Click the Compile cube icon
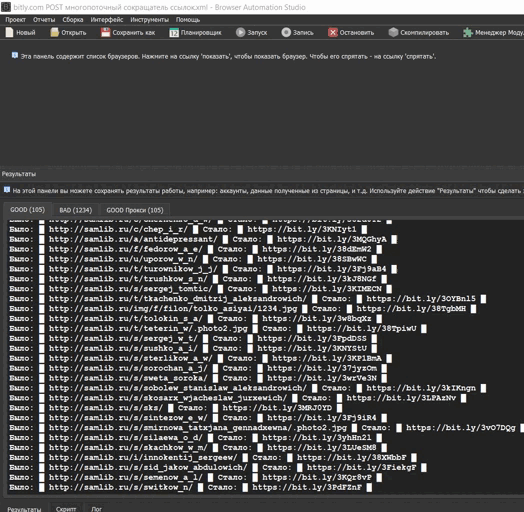 393,32
